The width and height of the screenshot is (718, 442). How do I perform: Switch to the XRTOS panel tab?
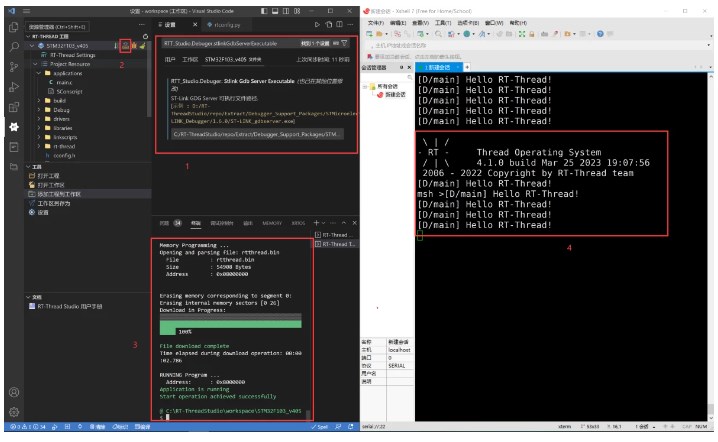coord(298,223)
